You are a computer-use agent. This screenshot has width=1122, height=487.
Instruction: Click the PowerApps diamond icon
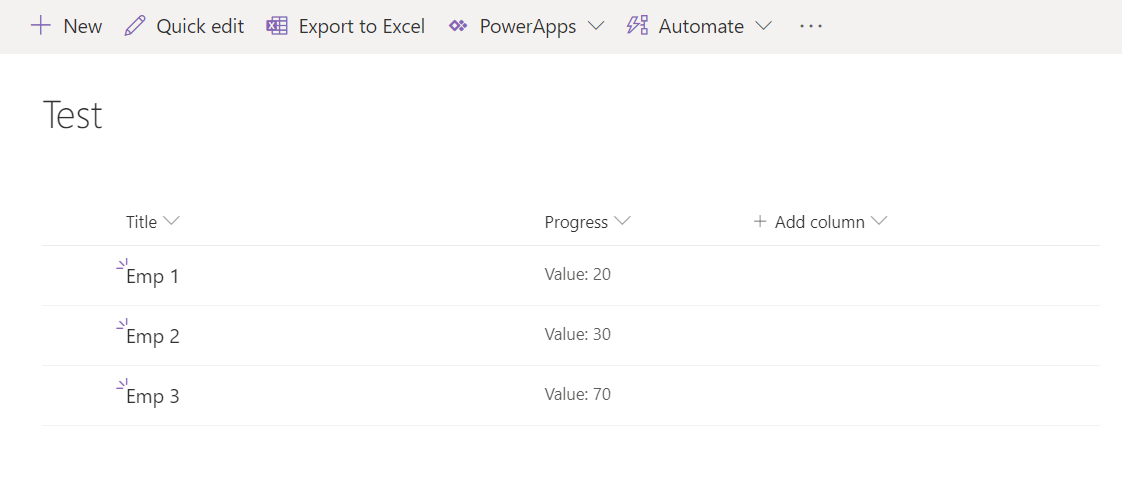(x=458, y=26)
